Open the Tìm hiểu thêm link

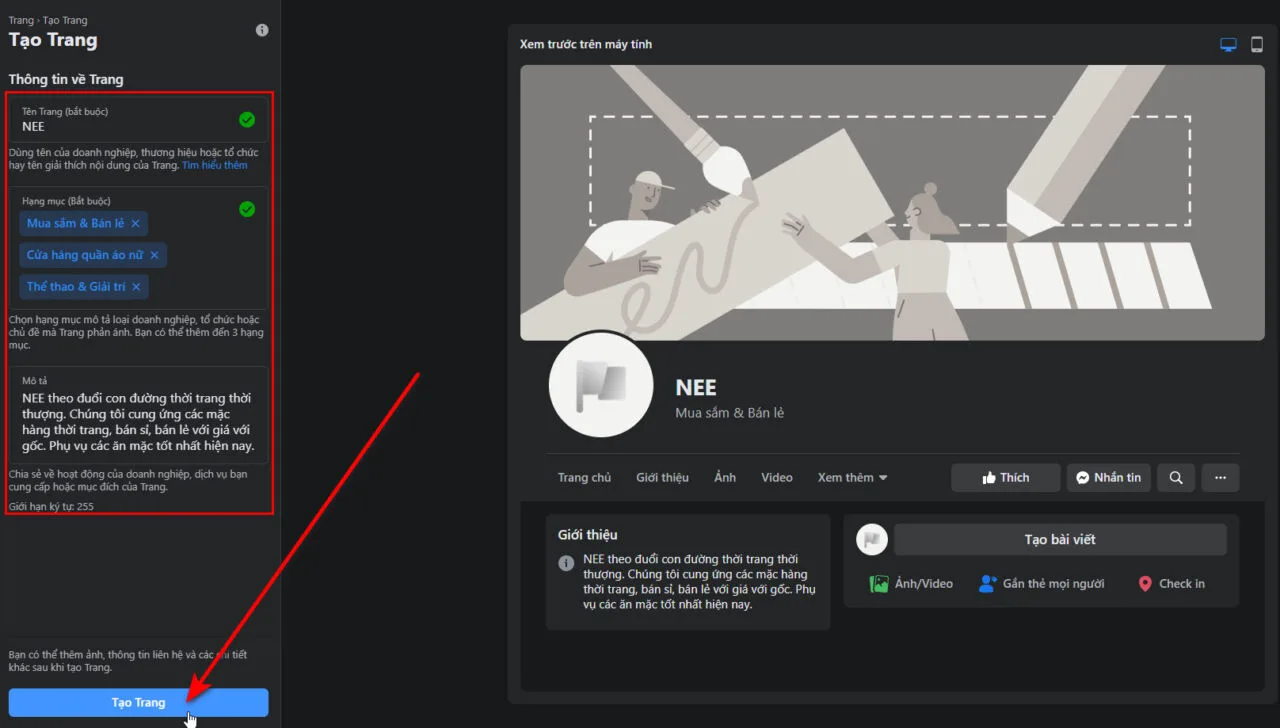(215, 165)
